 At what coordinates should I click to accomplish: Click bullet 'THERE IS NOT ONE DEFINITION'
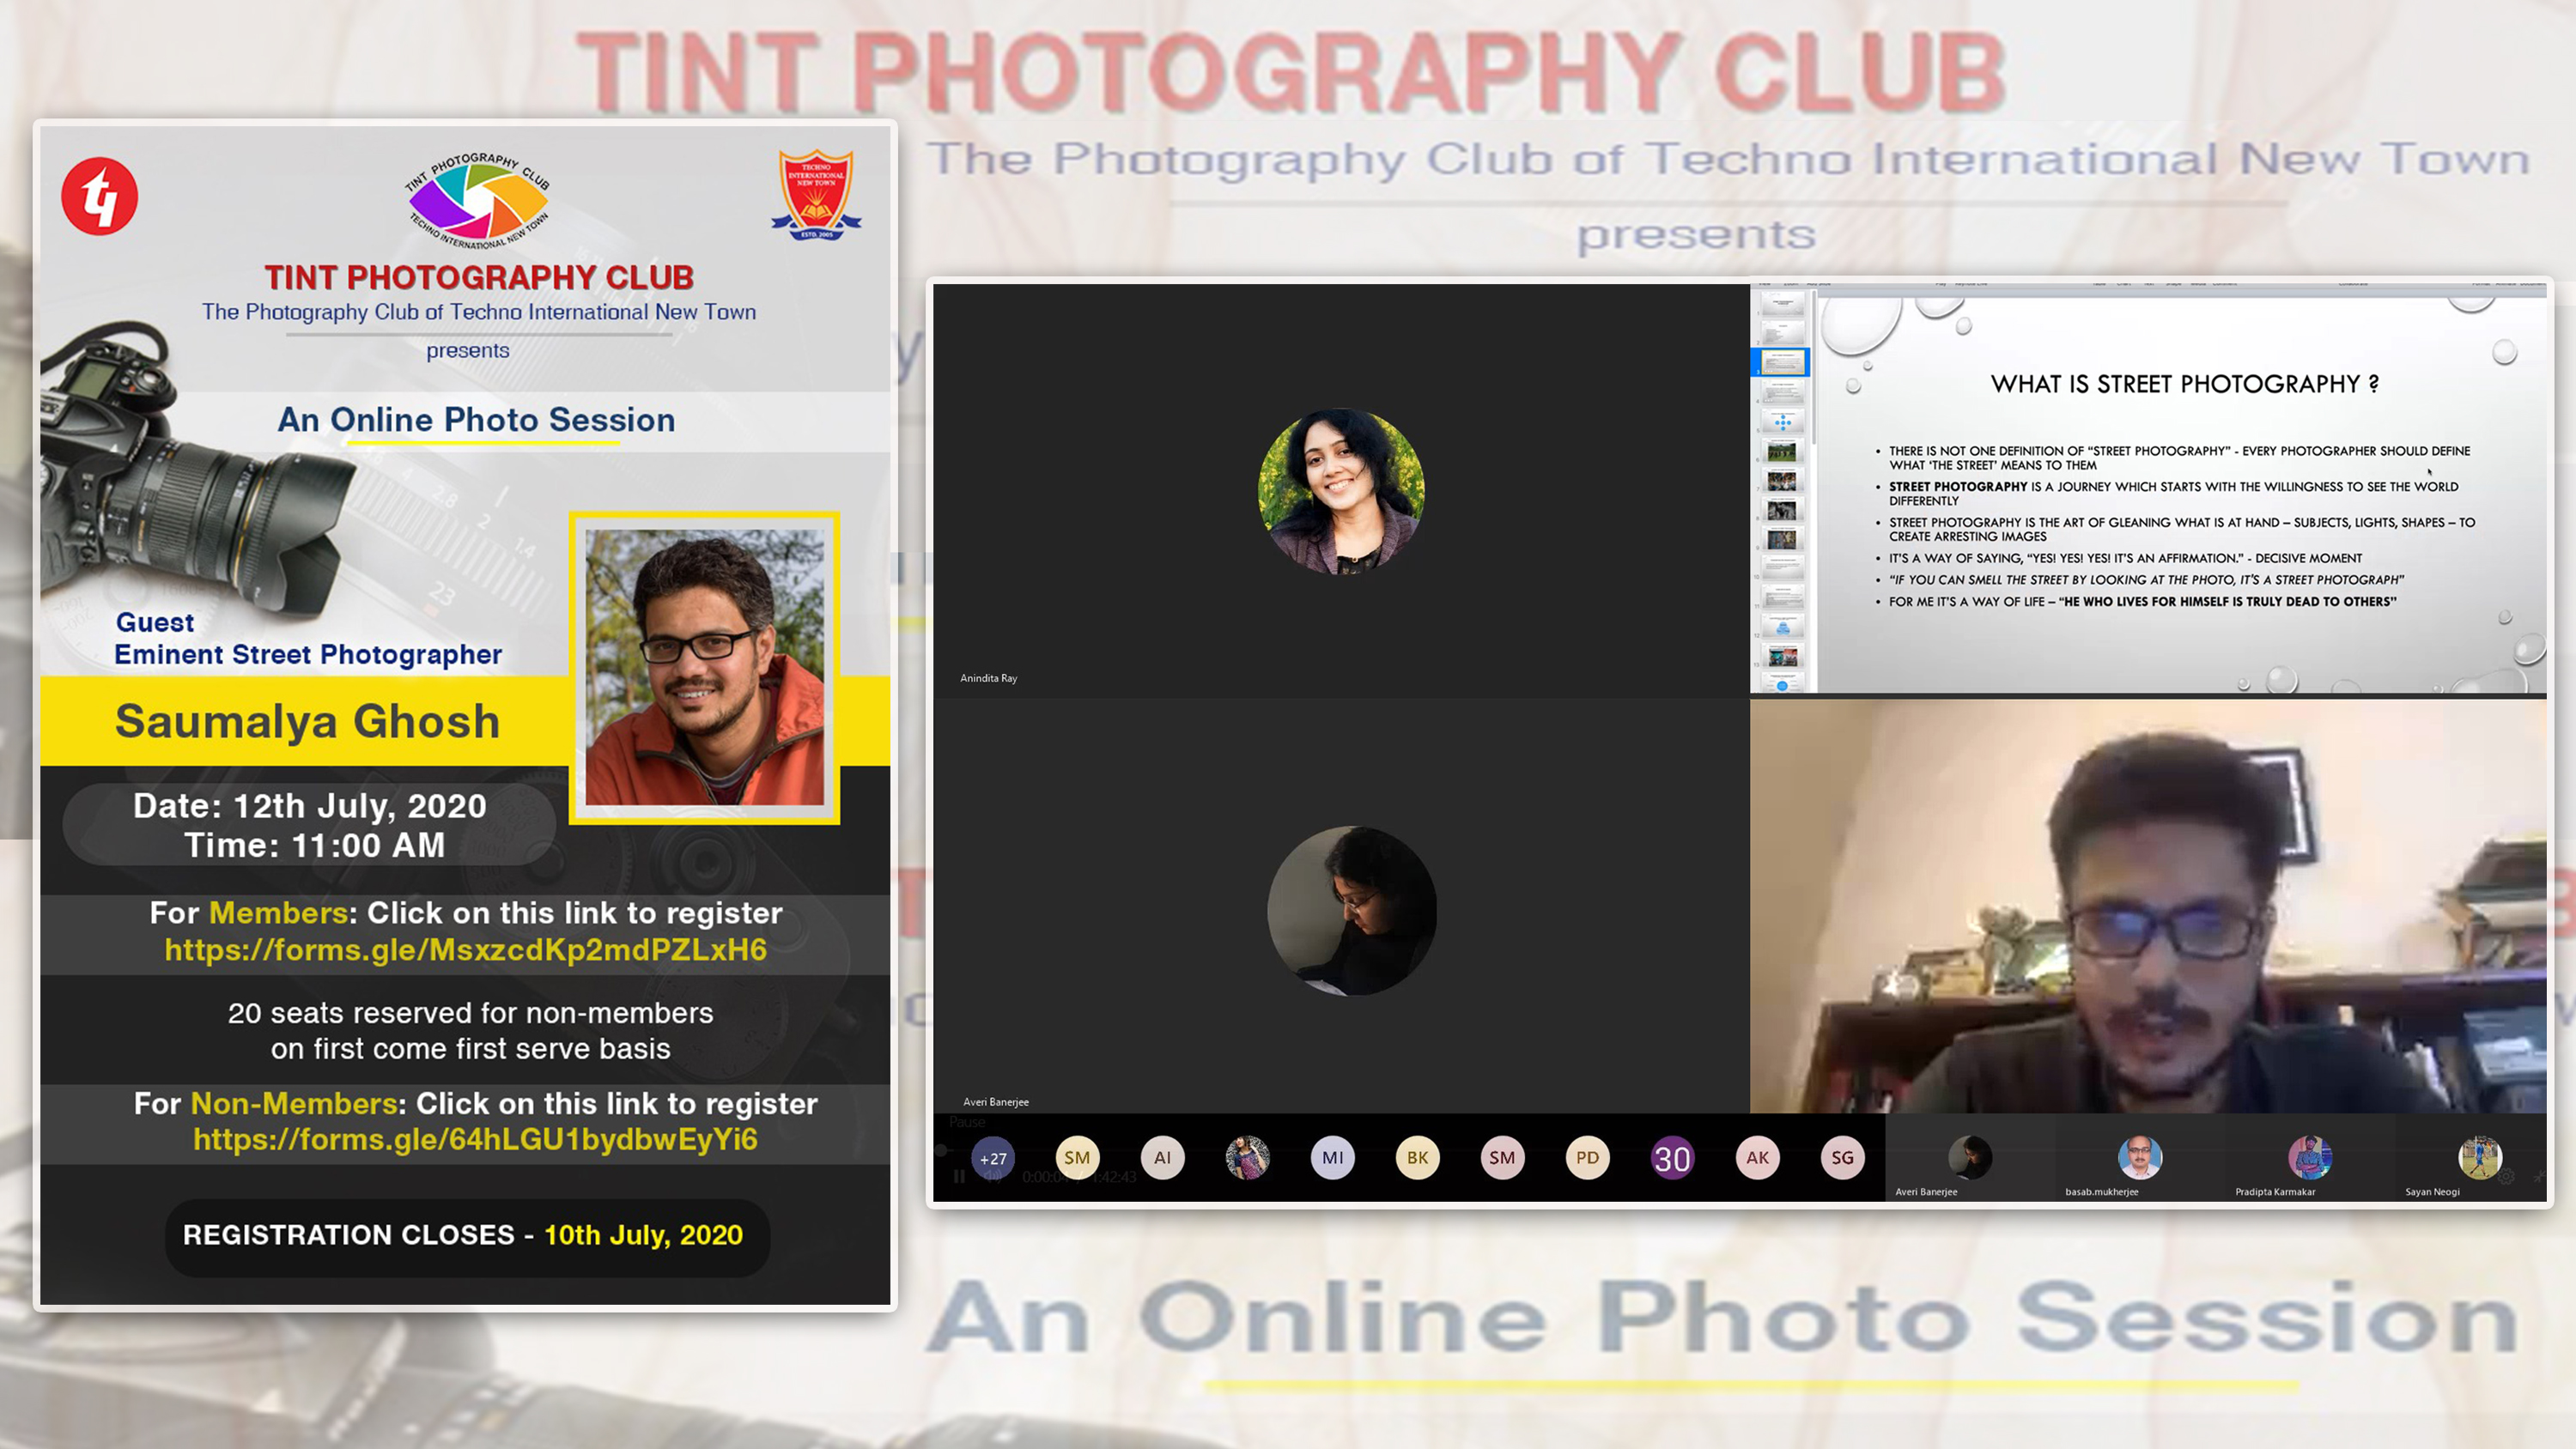click(x=2179, y=458)
